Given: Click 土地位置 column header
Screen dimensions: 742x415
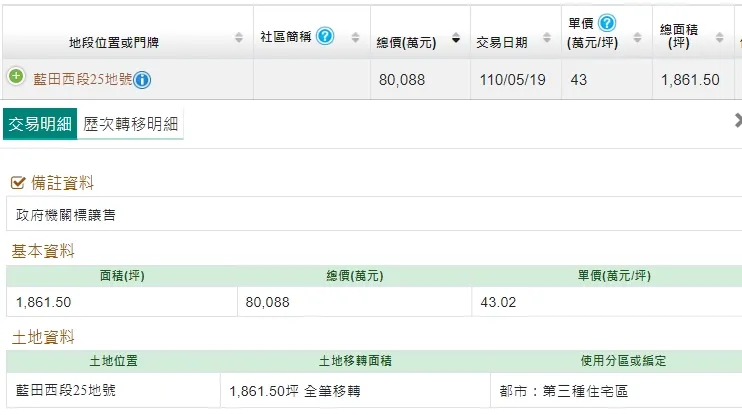Looking at the screenshot, I should tap(114, 361).
